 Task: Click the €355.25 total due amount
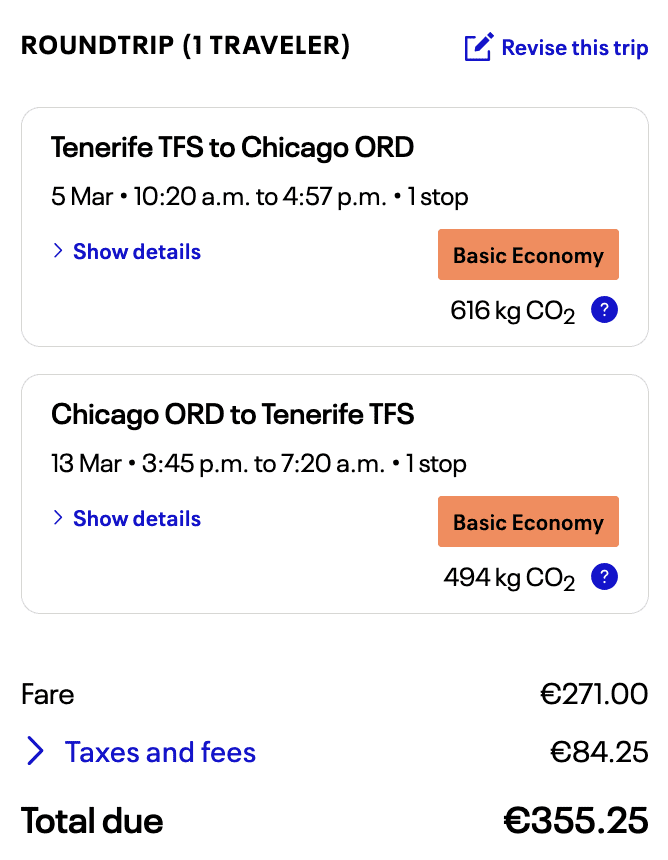coord(575,821)
